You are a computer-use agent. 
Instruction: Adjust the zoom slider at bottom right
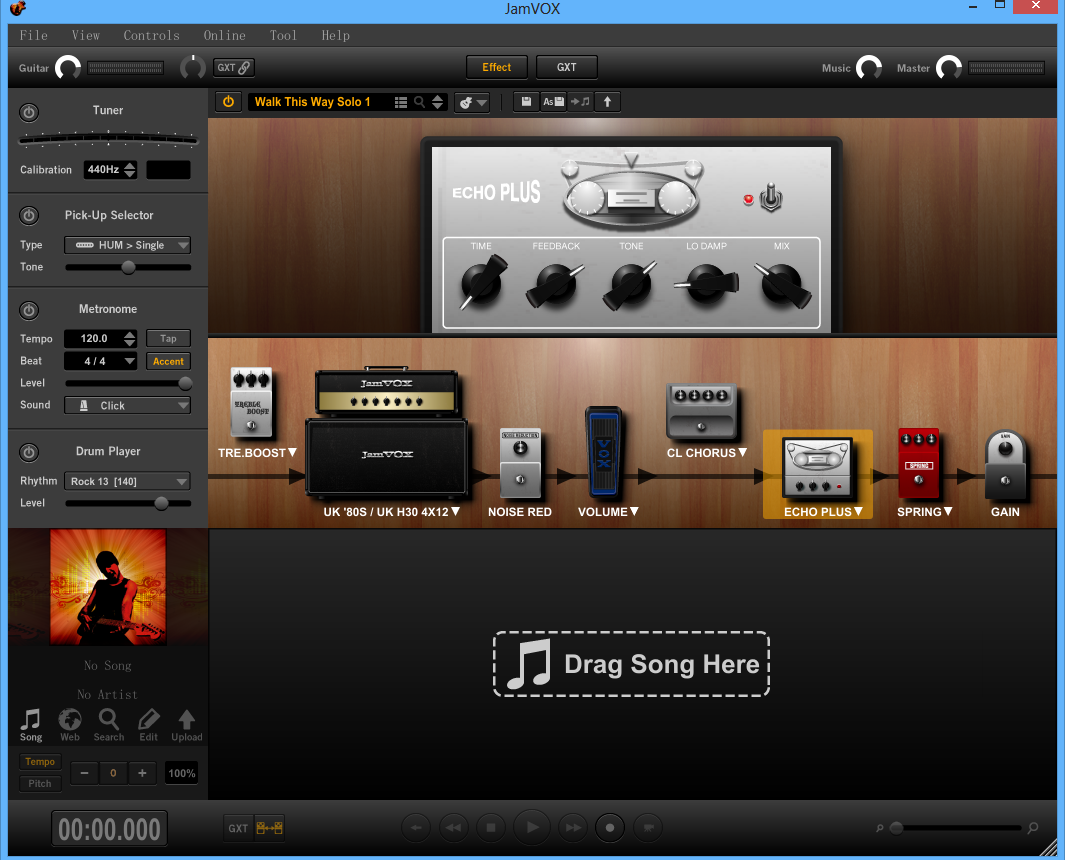click(x=956, y=827)
